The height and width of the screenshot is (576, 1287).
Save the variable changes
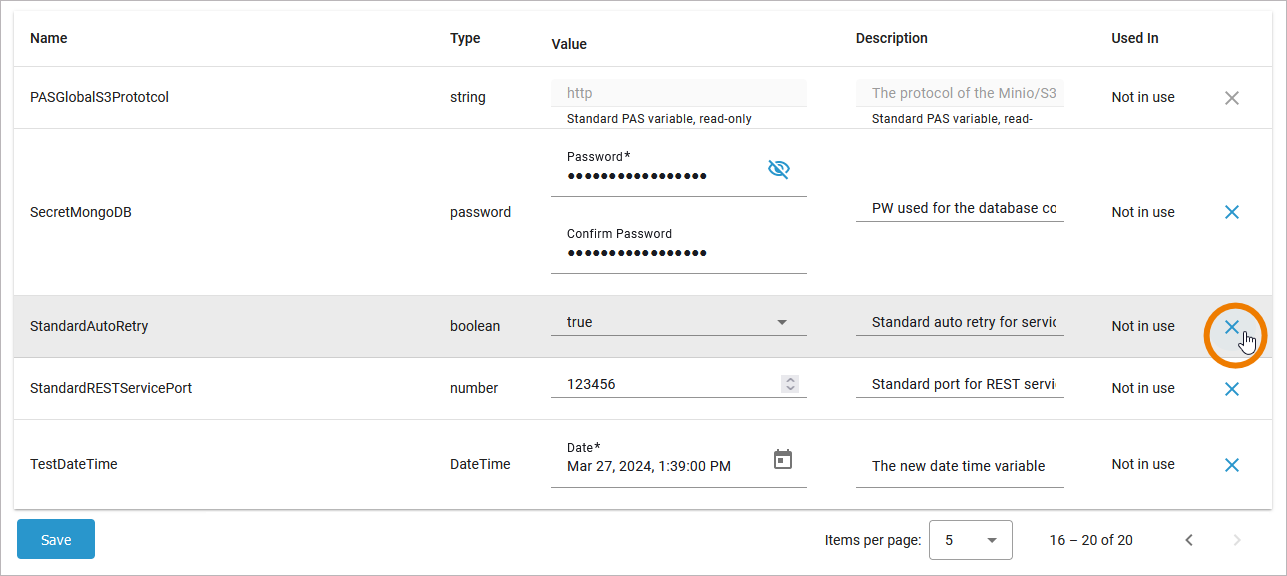56,539
